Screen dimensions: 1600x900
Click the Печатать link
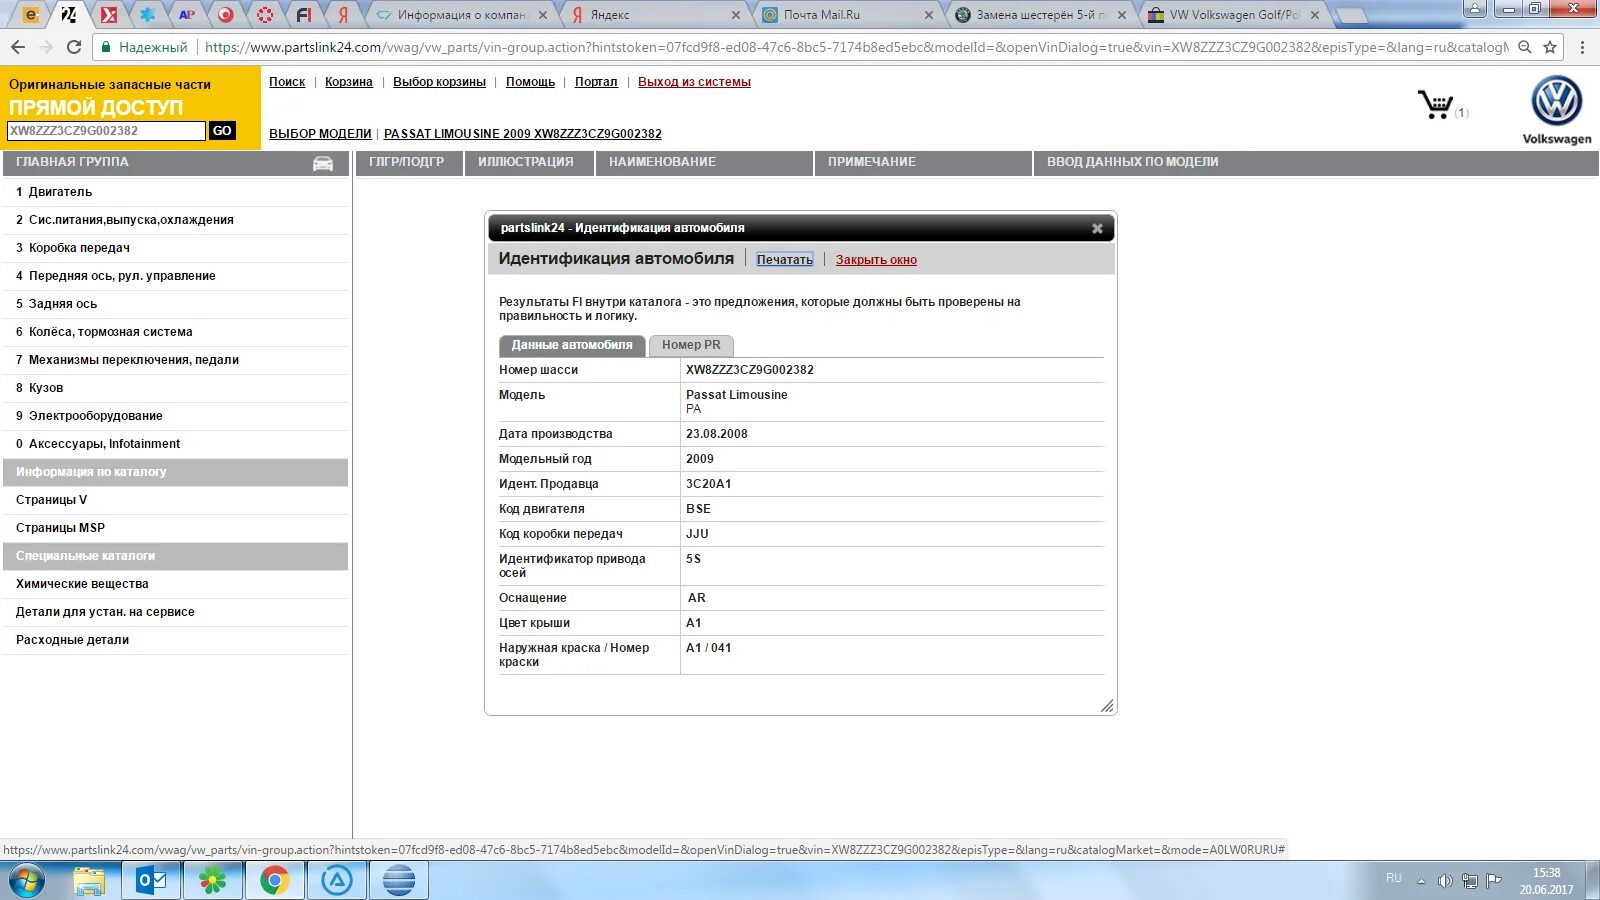tap(785, 260)
